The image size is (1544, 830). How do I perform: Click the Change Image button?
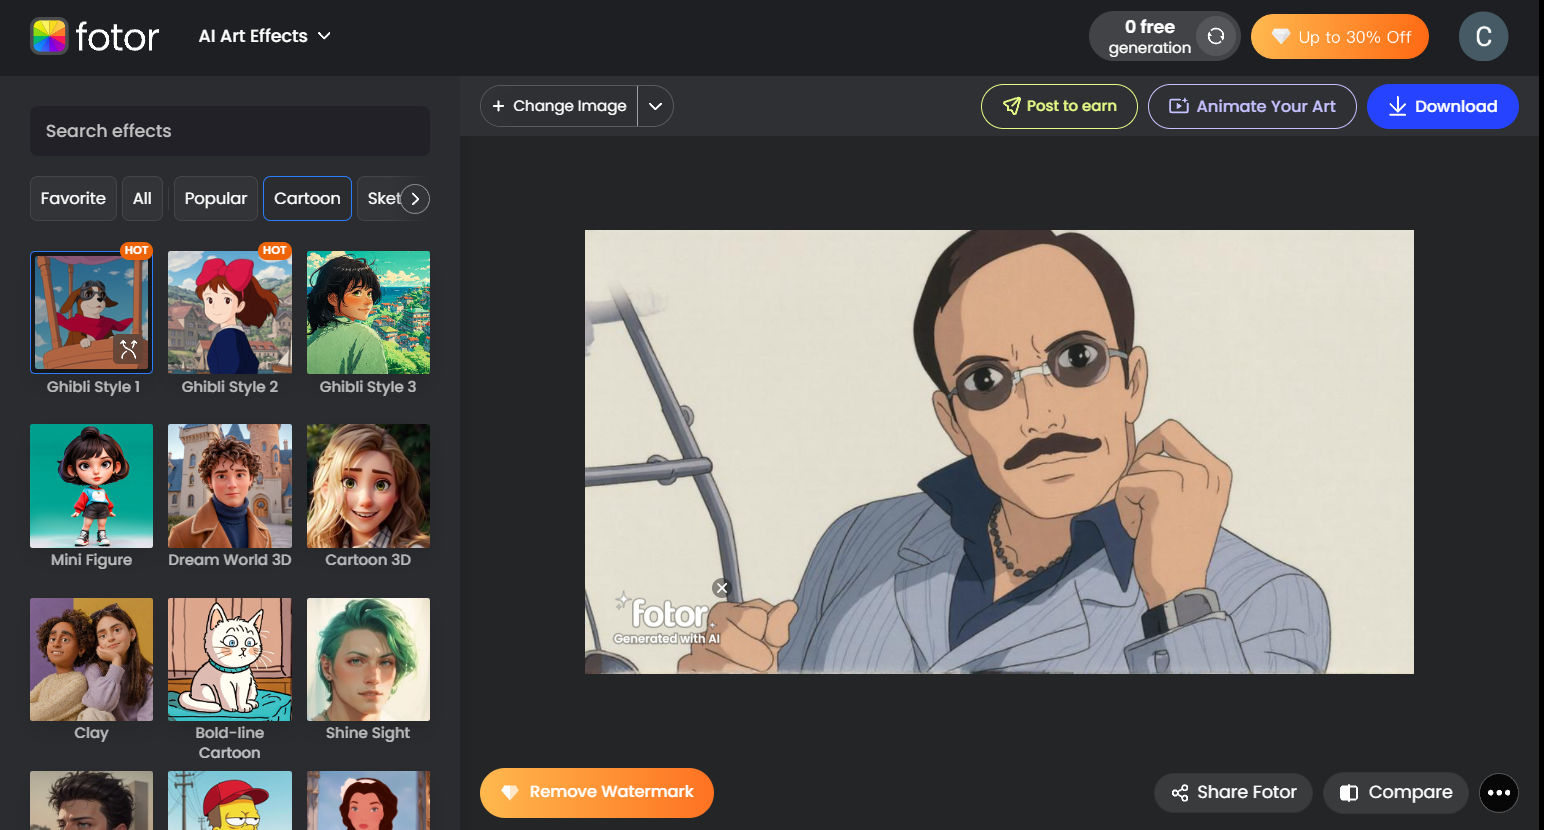pyautogui.click(x=559, y=106)
